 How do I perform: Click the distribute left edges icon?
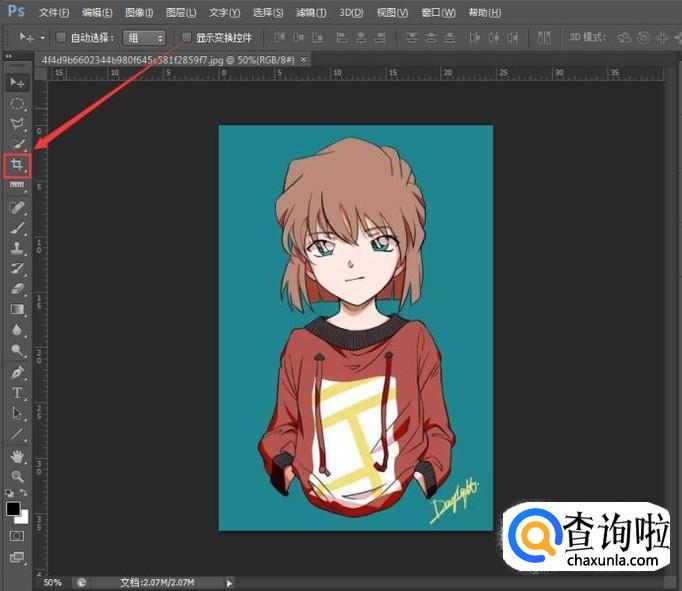(x=475, y=38)
